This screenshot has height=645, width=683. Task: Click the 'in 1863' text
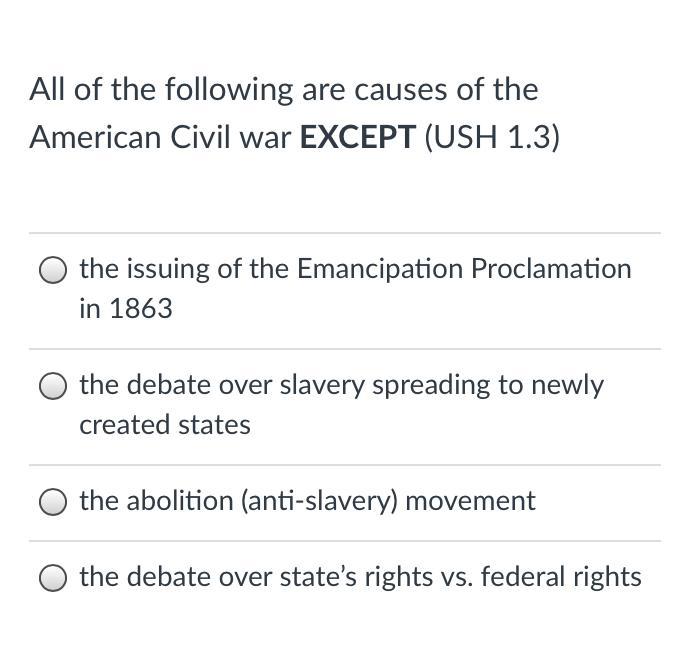[x=126, y=309]
